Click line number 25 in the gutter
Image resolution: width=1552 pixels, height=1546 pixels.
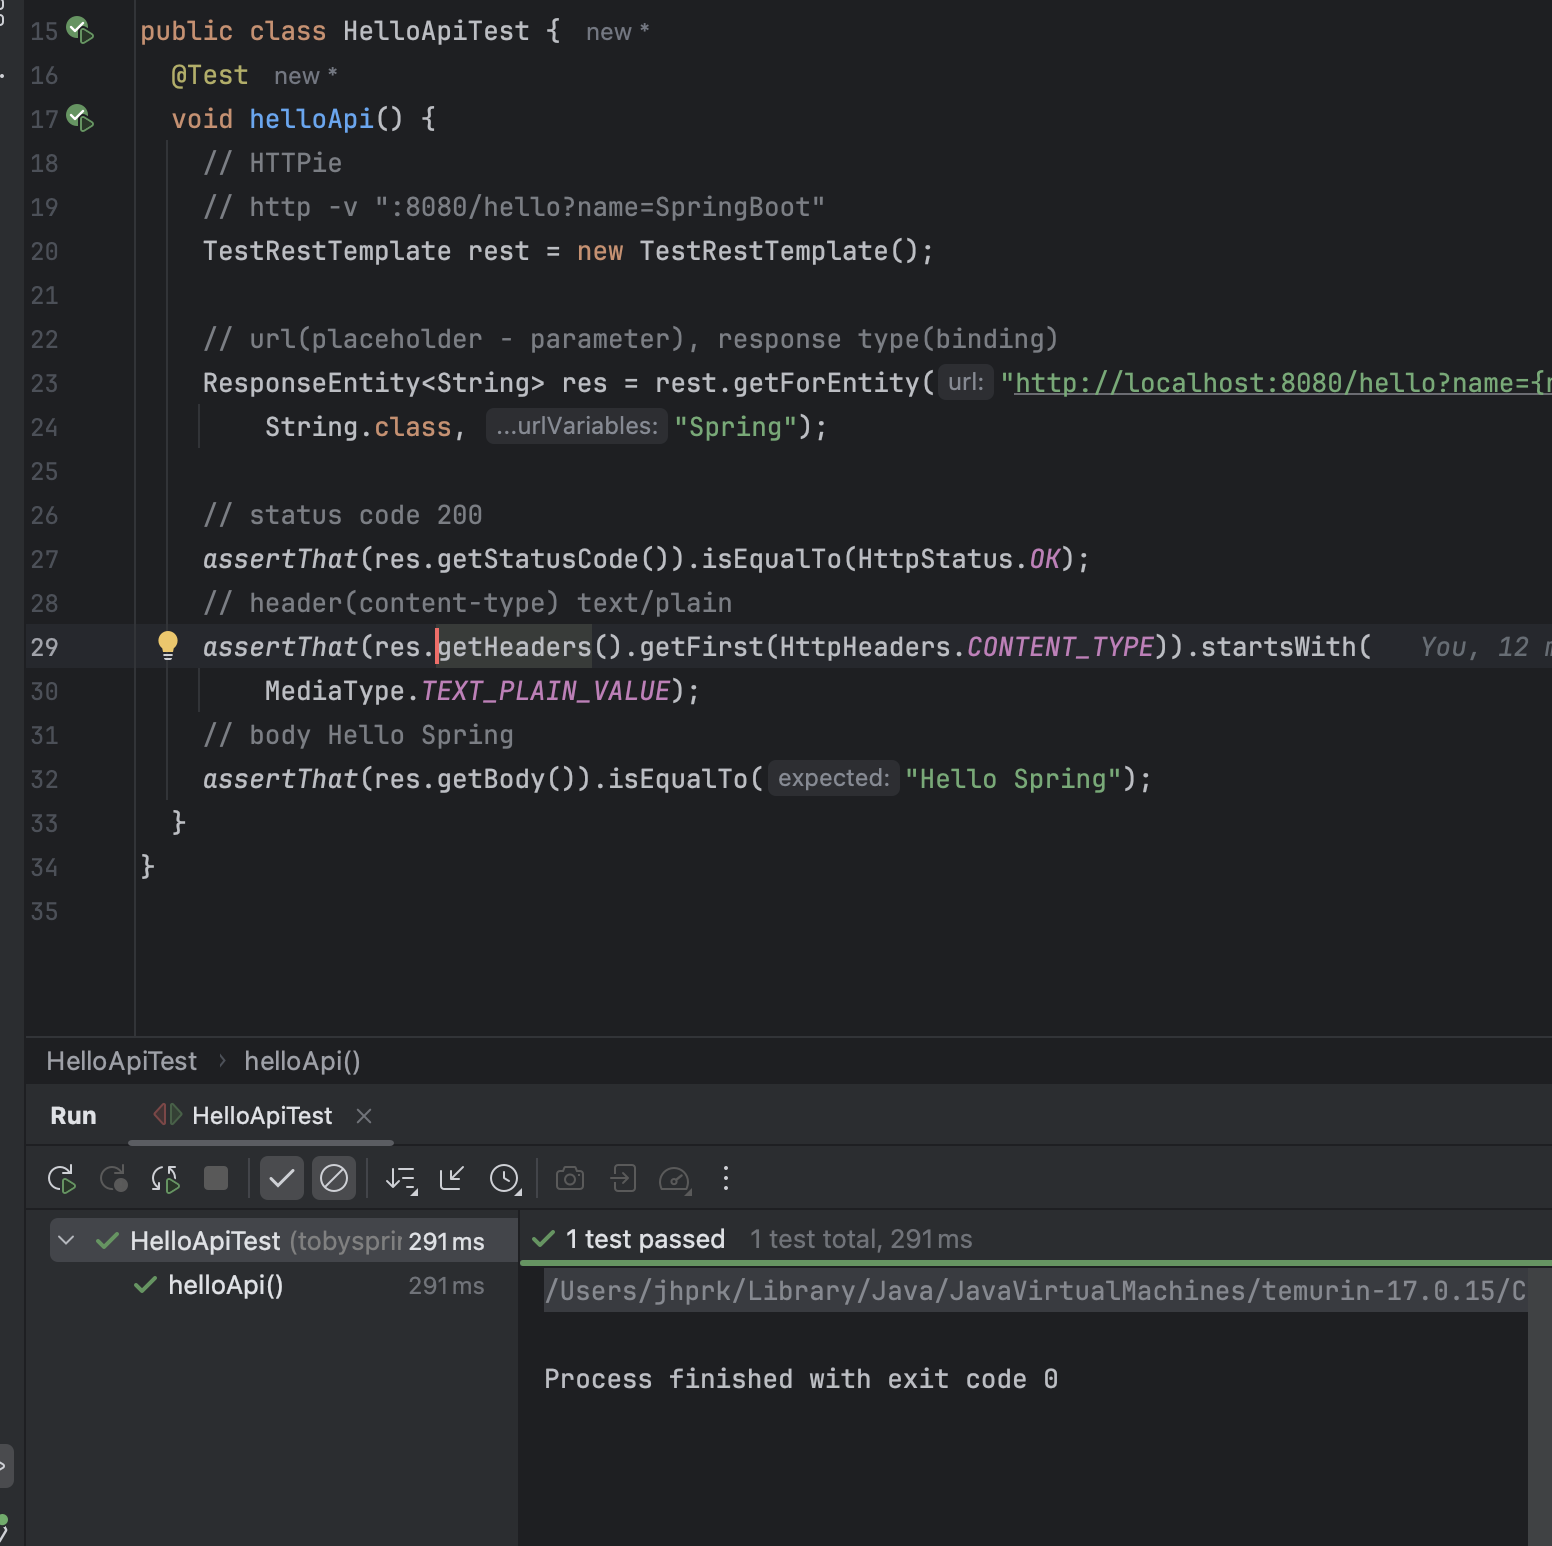point(44,471)
